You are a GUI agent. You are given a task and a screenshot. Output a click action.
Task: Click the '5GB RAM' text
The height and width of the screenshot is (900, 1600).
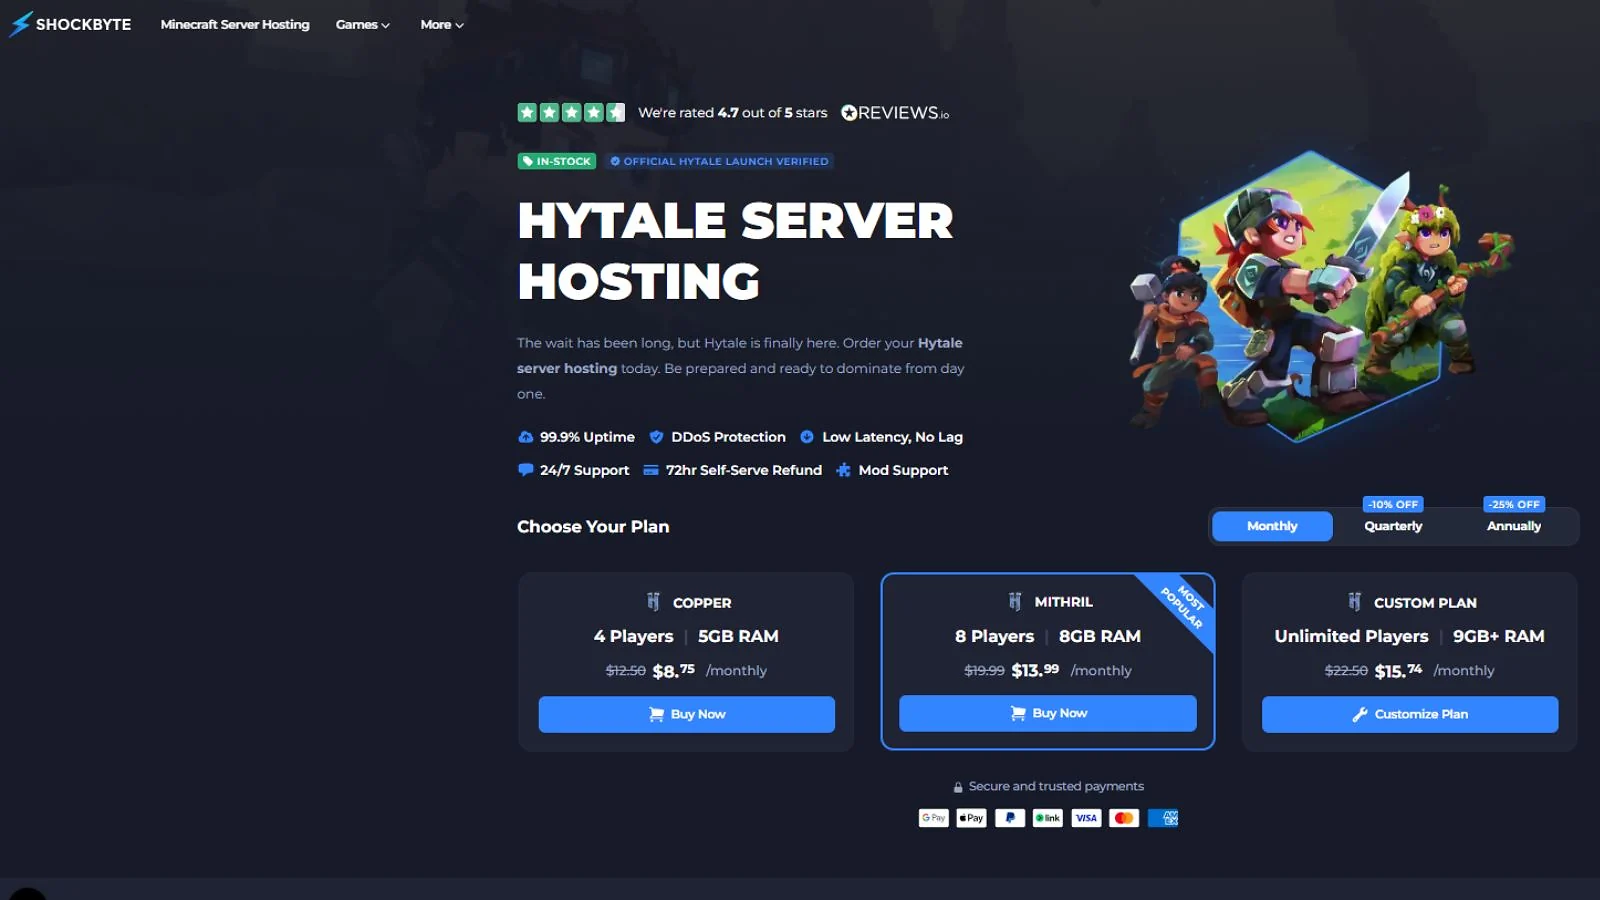tap(738, 636)
